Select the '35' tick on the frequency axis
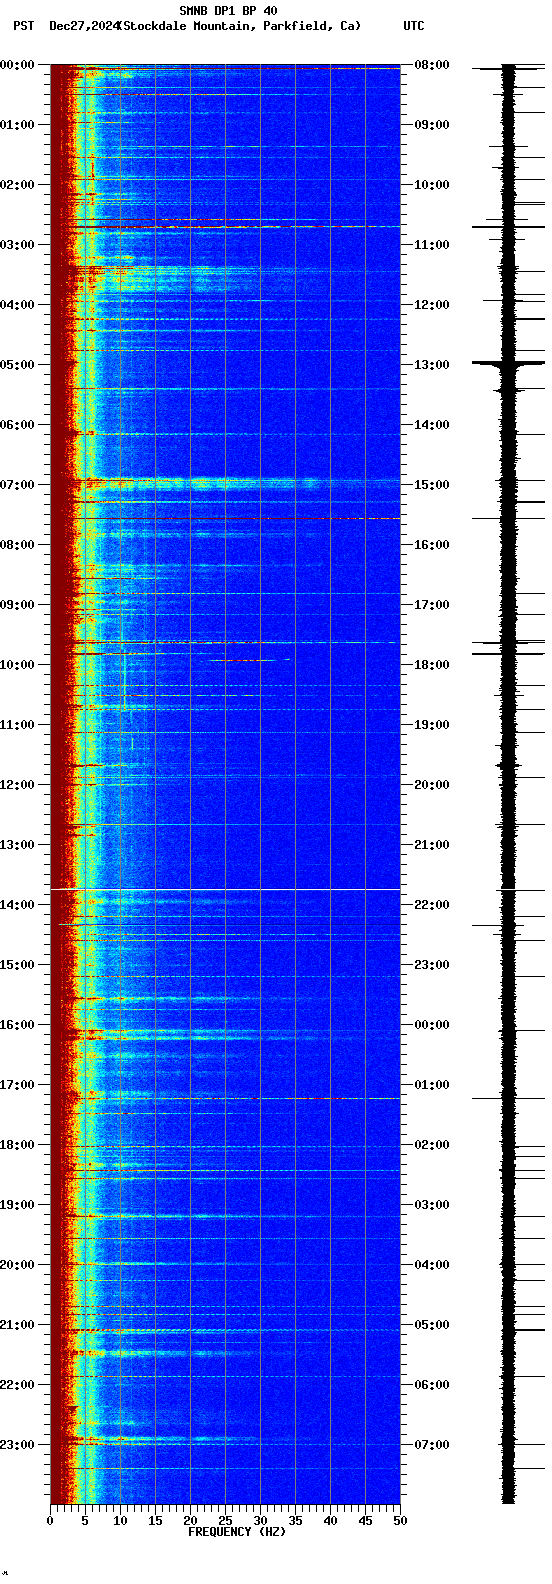This screenshot has width=552, height=1584. 295,1521
